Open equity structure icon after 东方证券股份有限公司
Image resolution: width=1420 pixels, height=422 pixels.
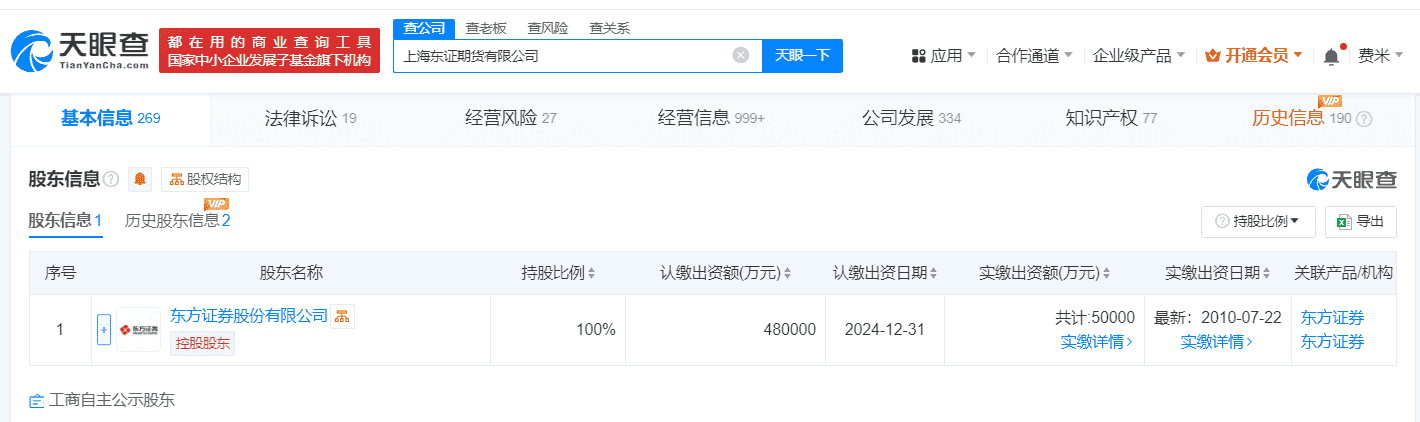click(342, 316)
